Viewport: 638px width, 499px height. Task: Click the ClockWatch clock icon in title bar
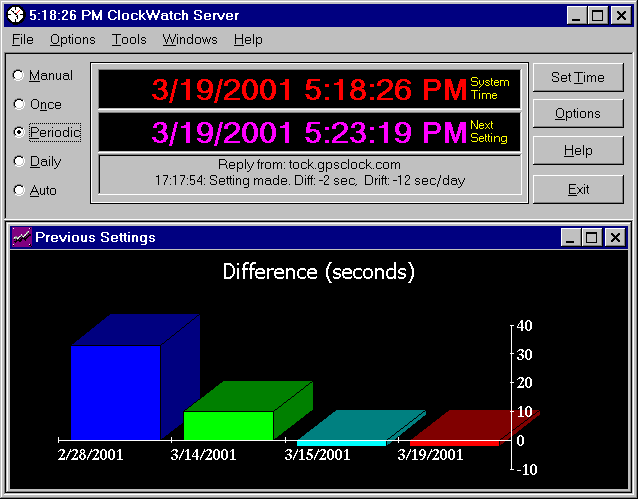[x=16, y=15]
